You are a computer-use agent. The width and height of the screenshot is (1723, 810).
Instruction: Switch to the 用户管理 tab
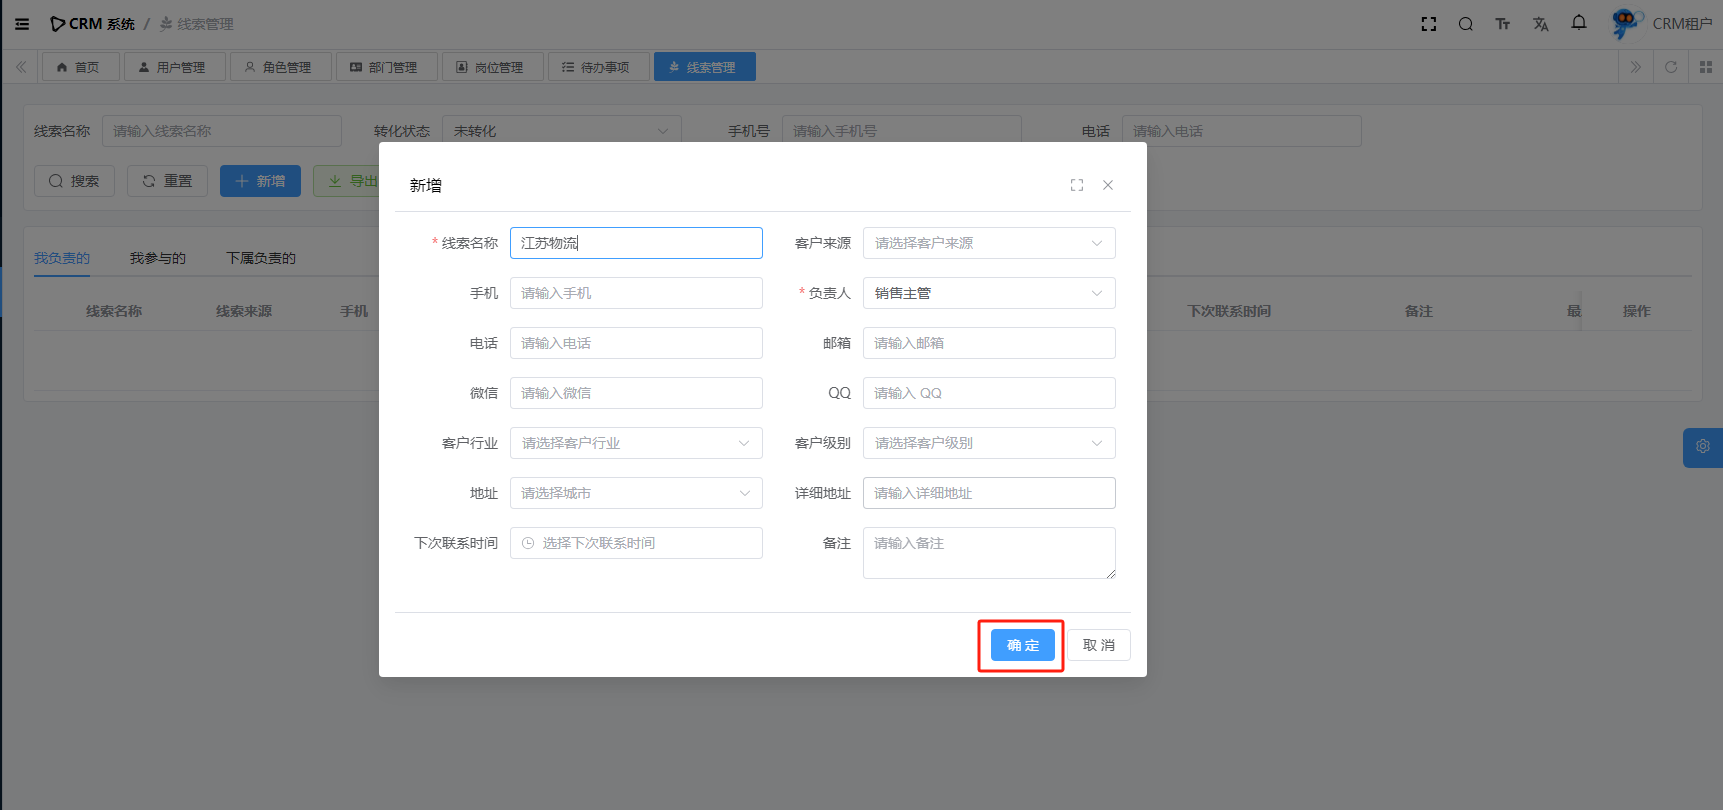point(174,67)
